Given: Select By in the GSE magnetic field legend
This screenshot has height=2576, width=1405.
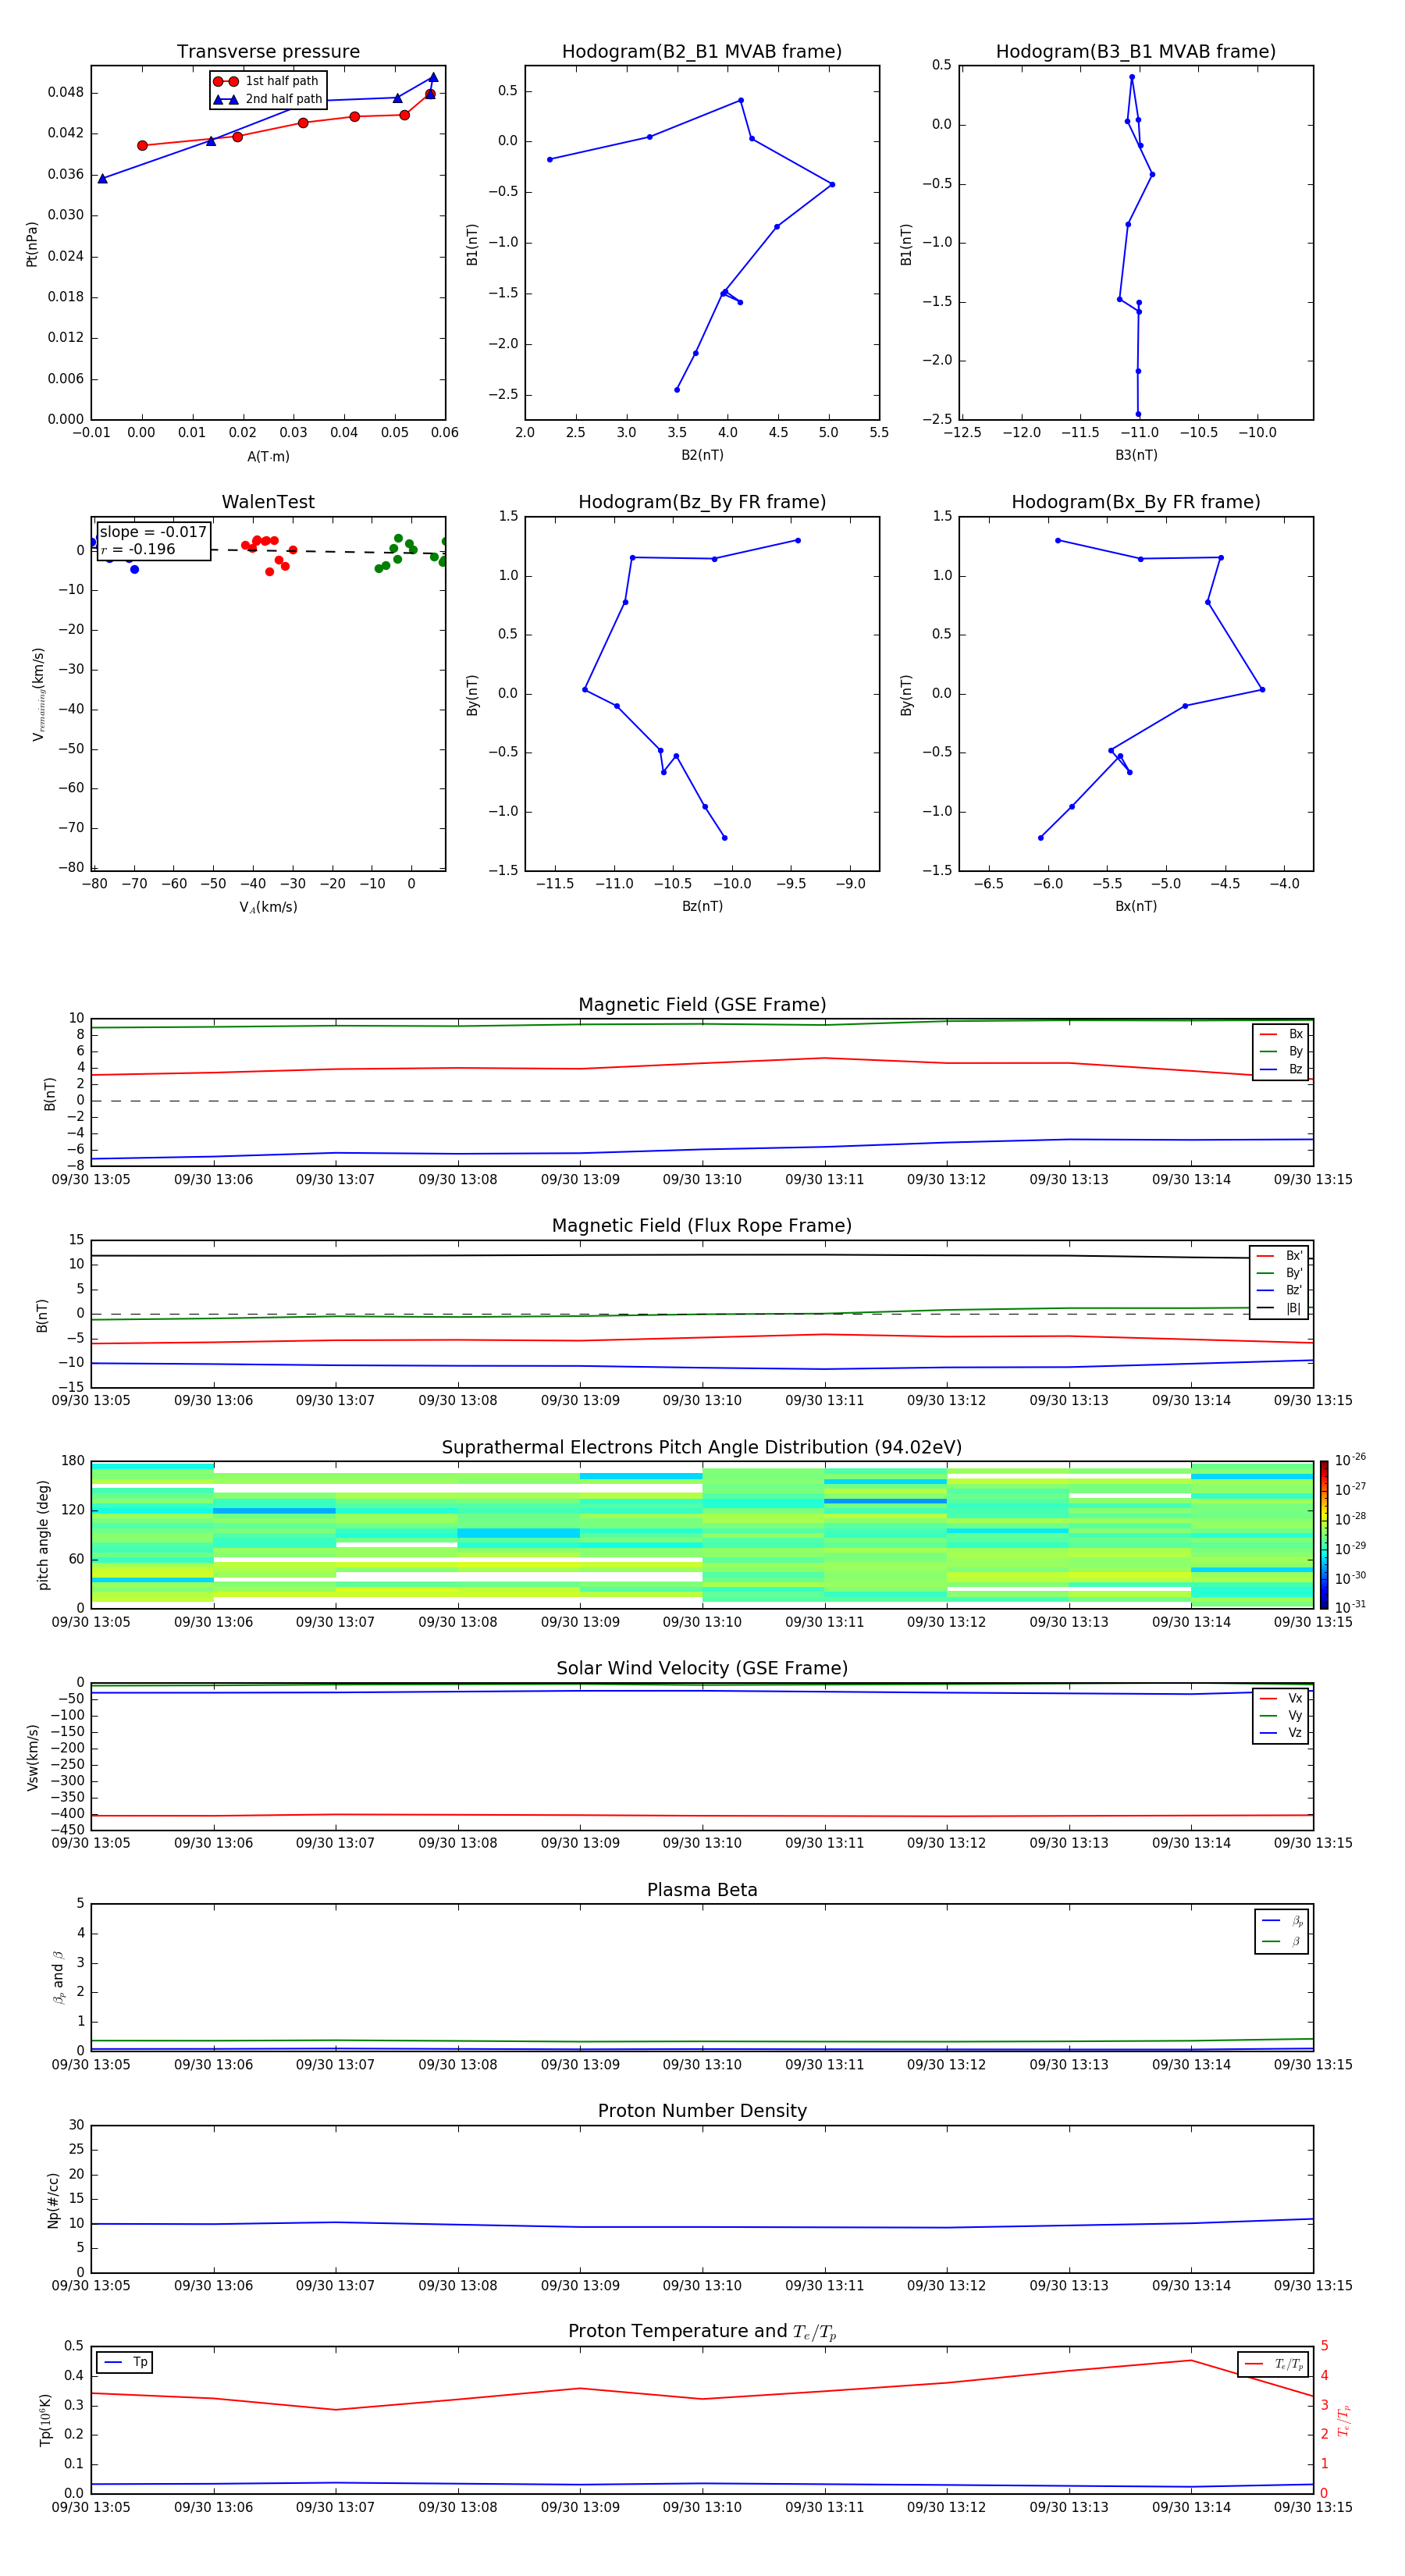Looking at the screenshot, I should click(1281, 1052).
